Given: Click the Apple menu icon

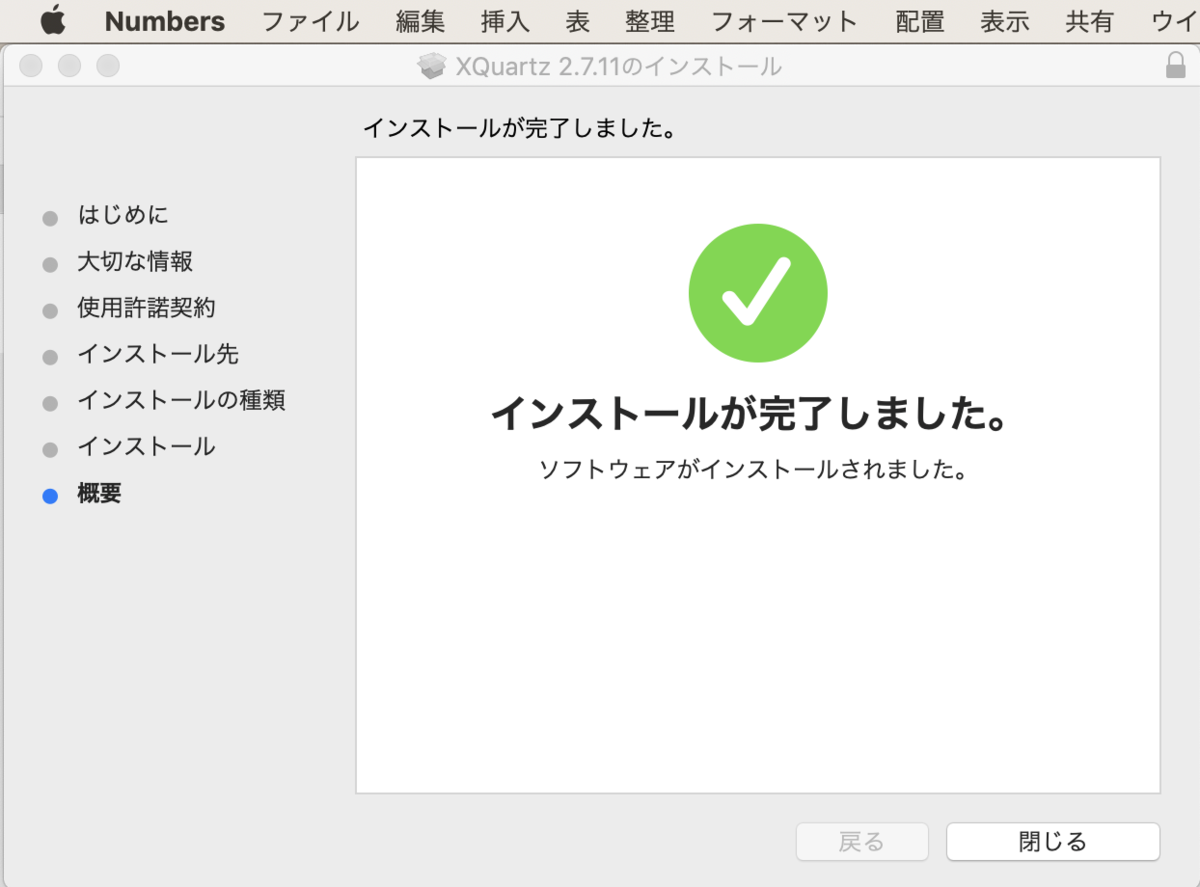Looking at the screenshot, I should click(x=52, y=21).
